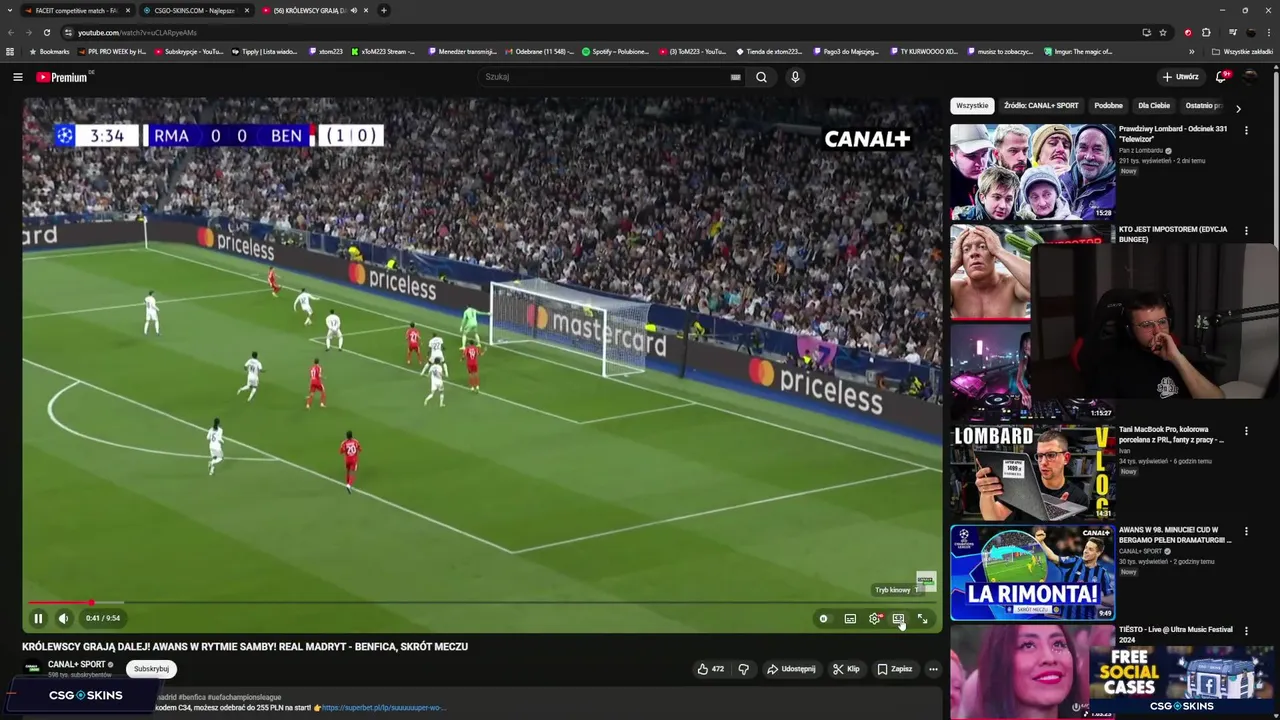Turn on subtitles with the captions icon
Viewport: 1280px width, 720px height.
click(850, 619)
